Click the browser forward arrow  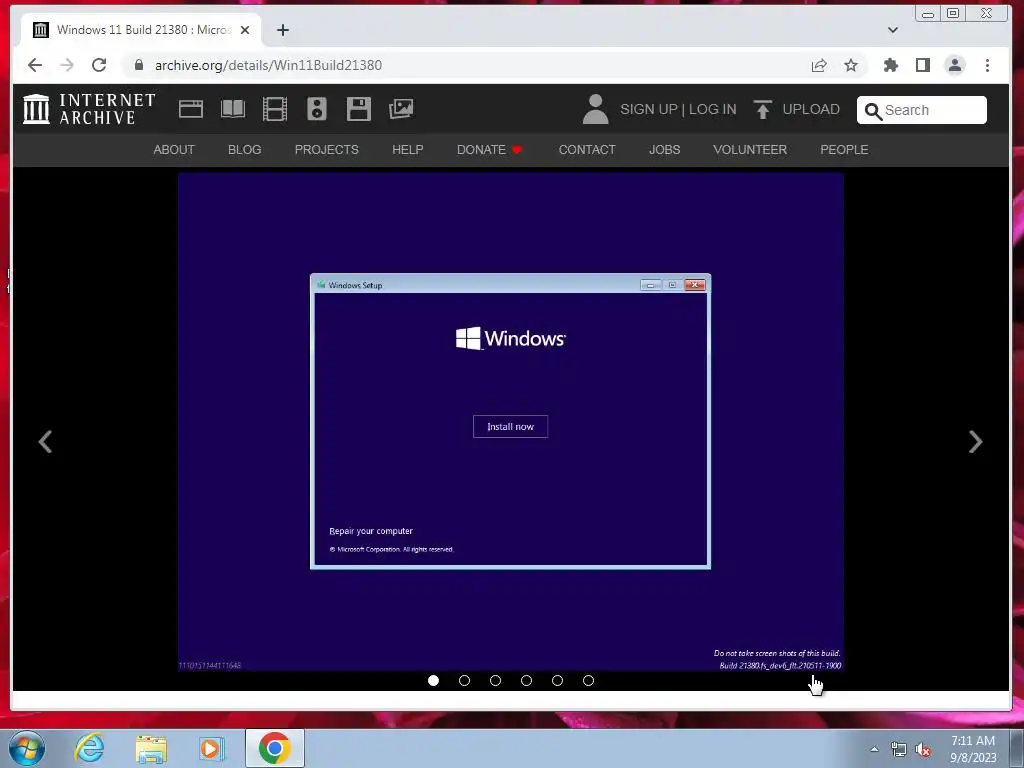pos(67,65)
